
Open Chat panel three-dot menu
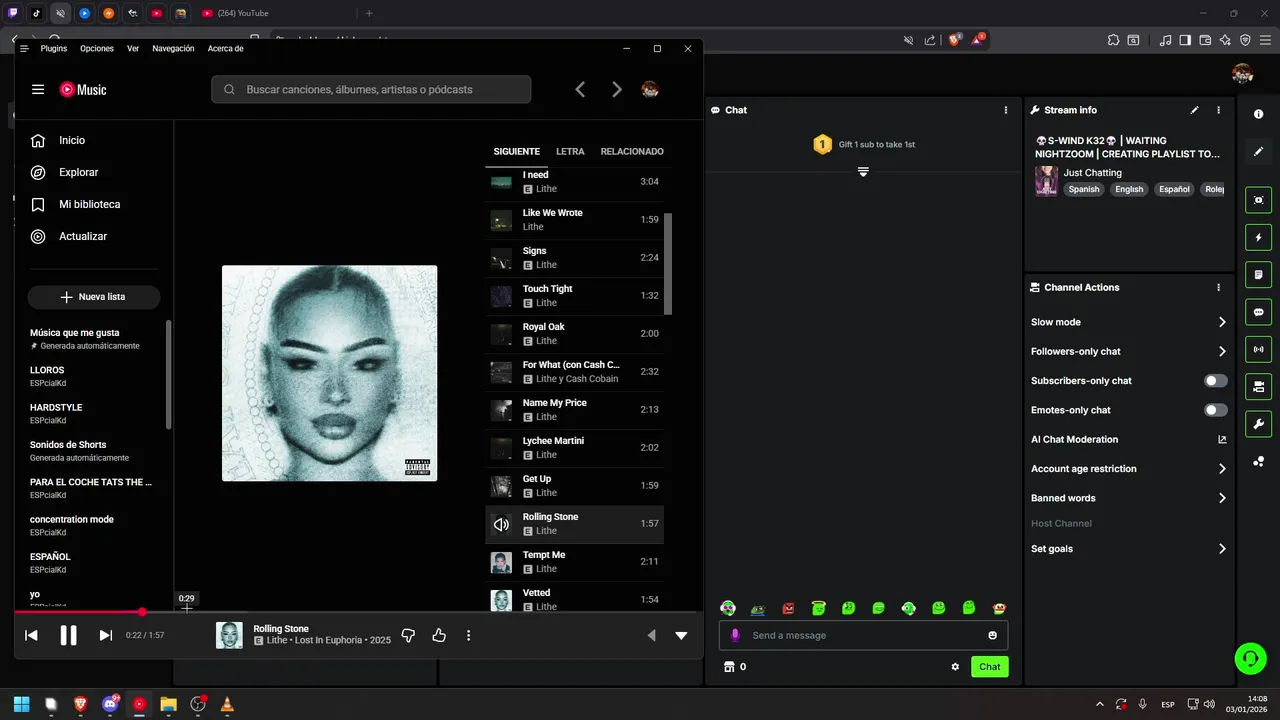[1006, 110]
